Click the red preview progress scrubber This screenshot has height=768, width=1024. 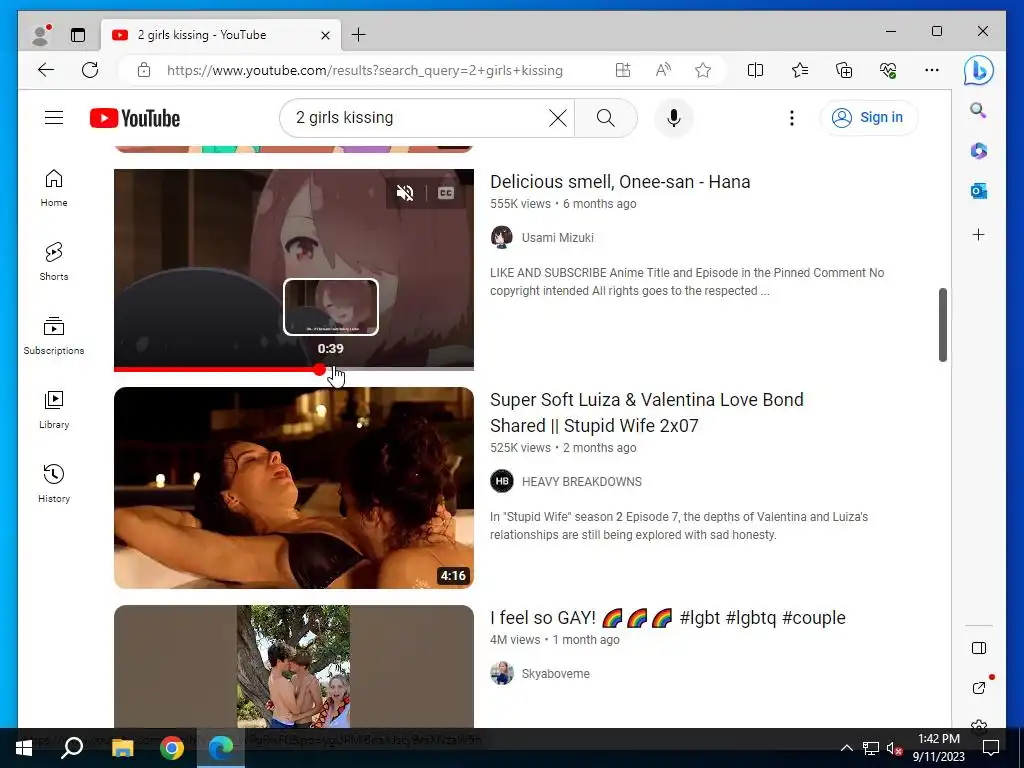click(x=319, y=370)
